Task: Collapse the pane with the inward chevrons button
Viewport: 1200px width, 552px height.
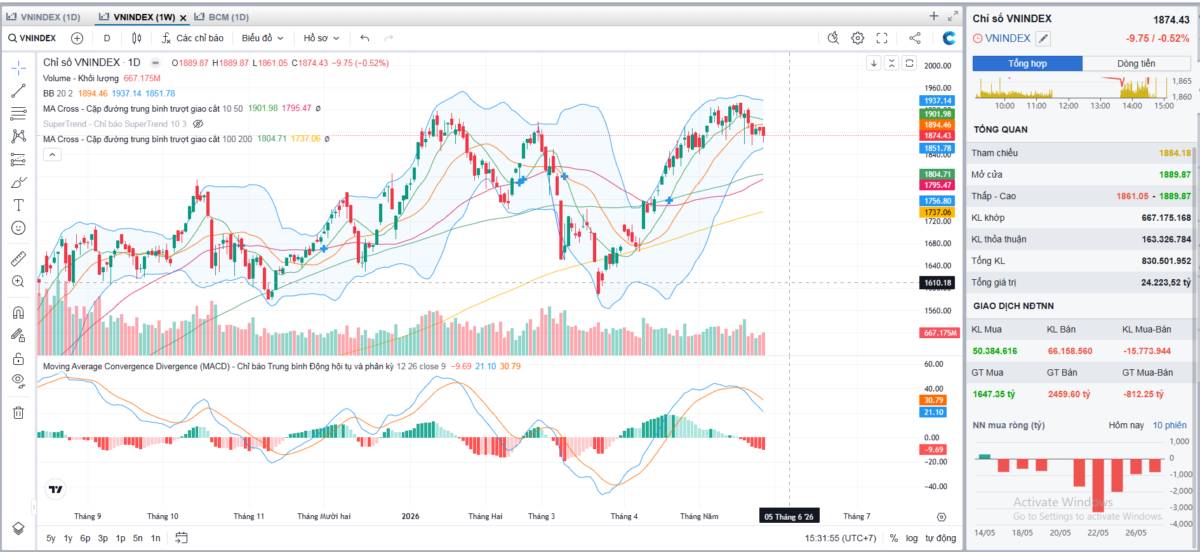Action: point(891,63)
